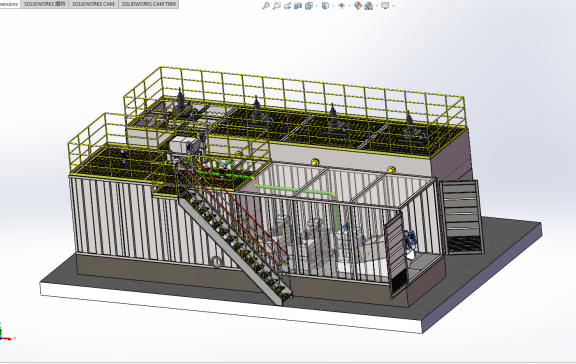
Task: Click the View Orientation cube icon
Action: [309, 6]
